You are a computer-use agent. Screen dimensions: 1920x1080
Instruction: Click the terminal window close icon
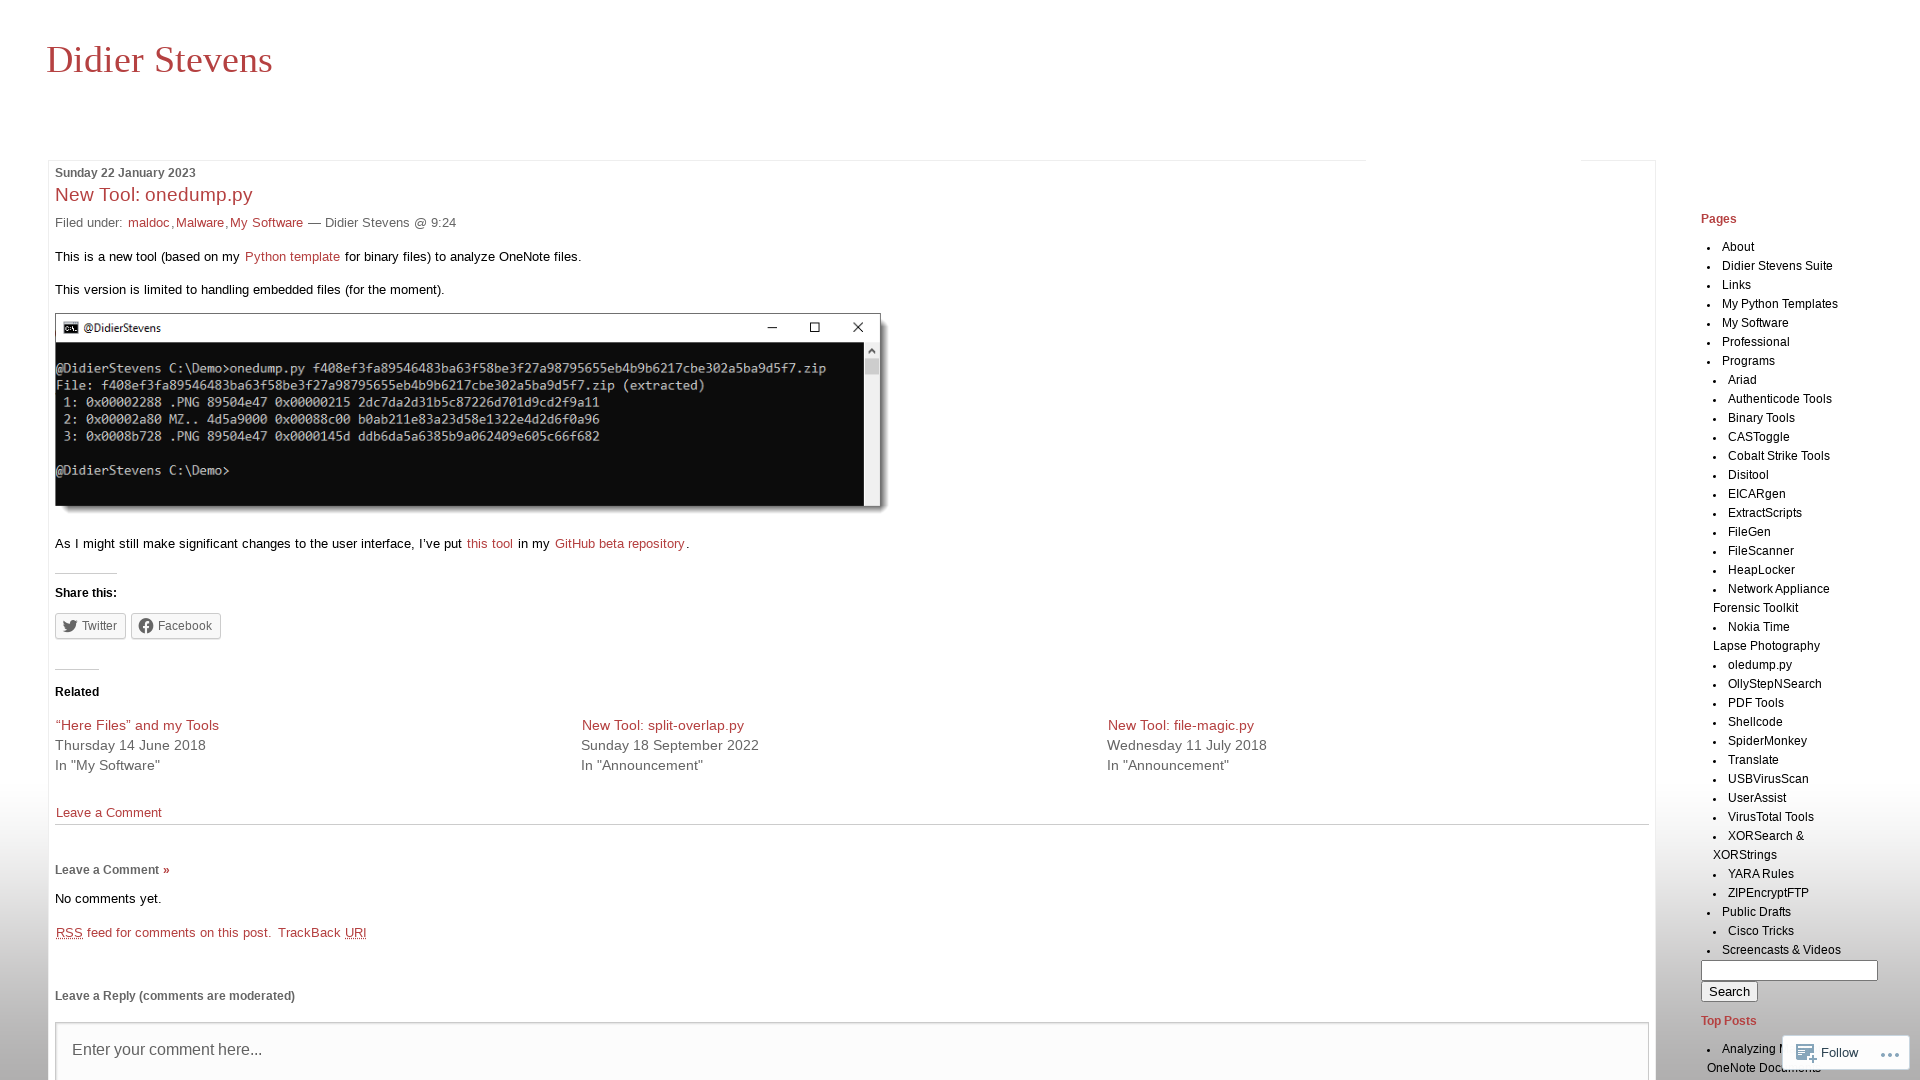[857, 326]
